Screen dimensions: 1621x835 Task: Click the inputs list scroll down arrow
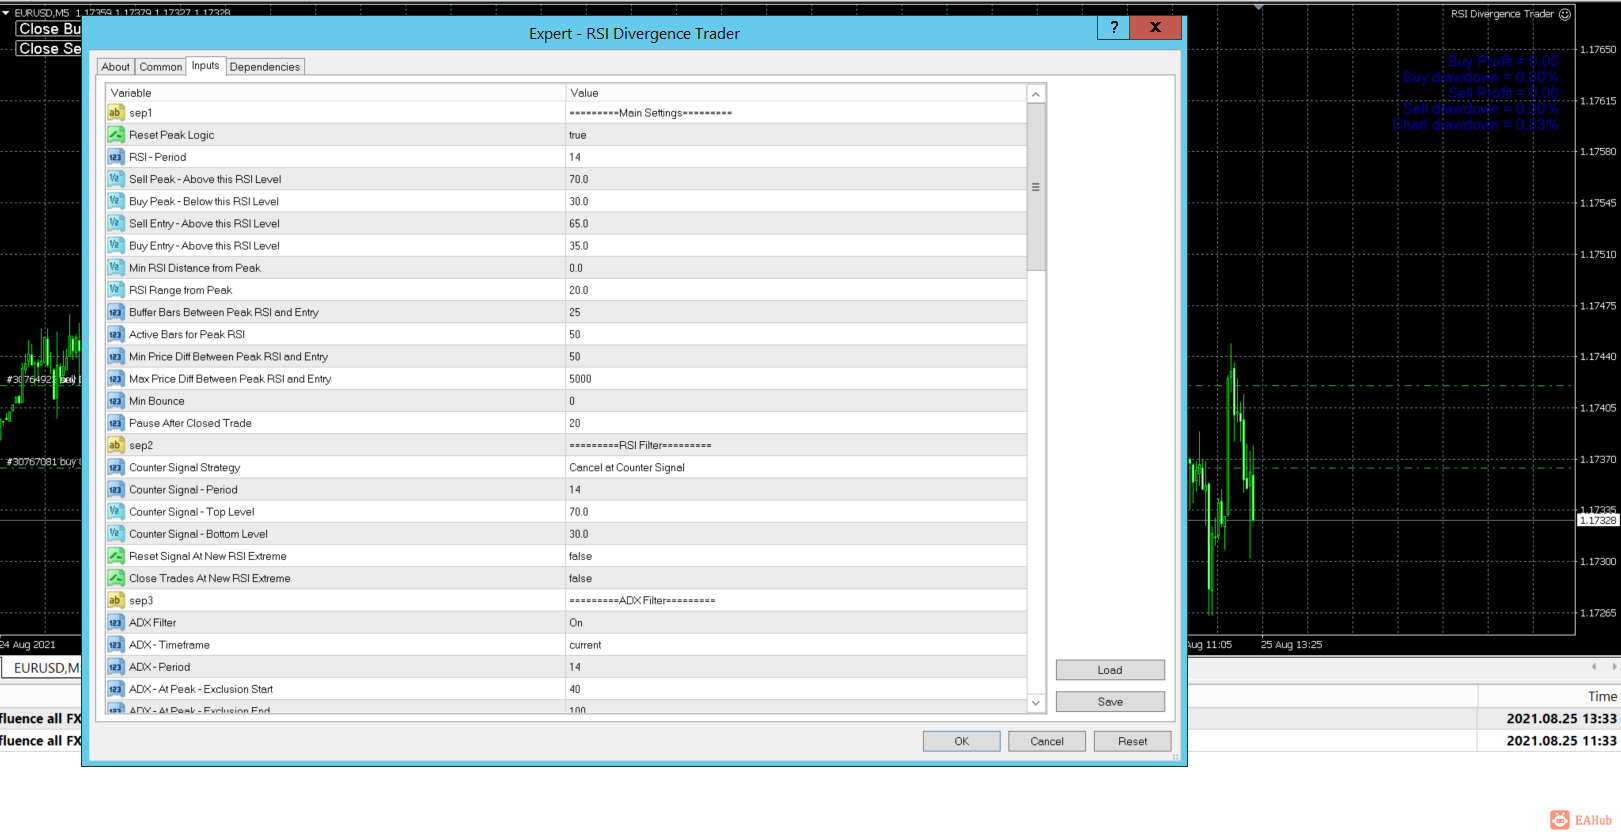1036,703
